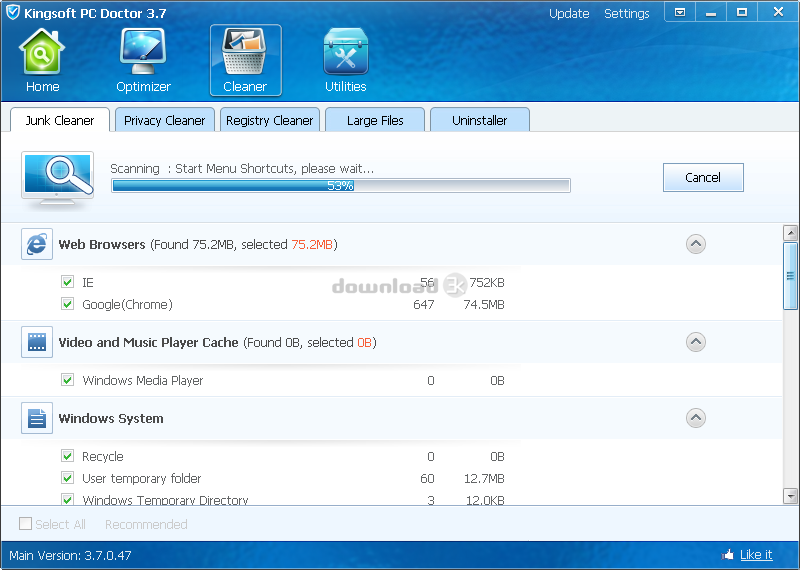Click the vertical scrollbar down arrow
This screenshot has height=570, width=800.
(x=790, y=495)
